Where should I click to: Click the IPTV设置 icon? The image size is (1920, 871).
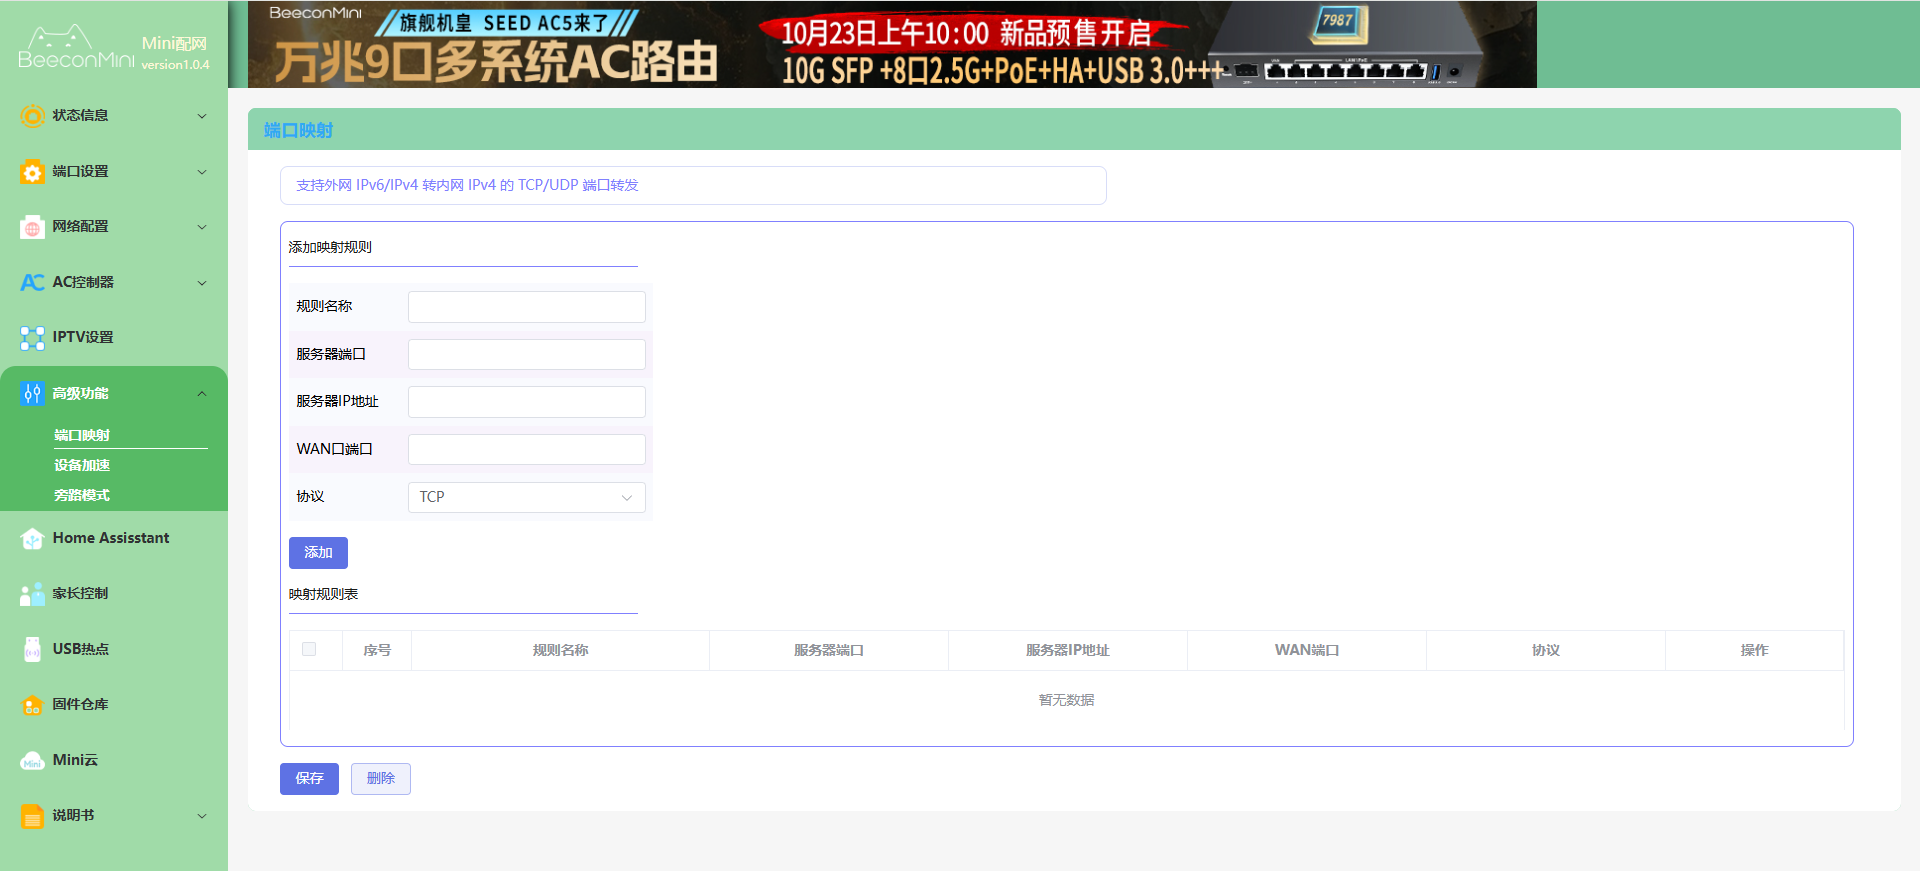(32, 338)
